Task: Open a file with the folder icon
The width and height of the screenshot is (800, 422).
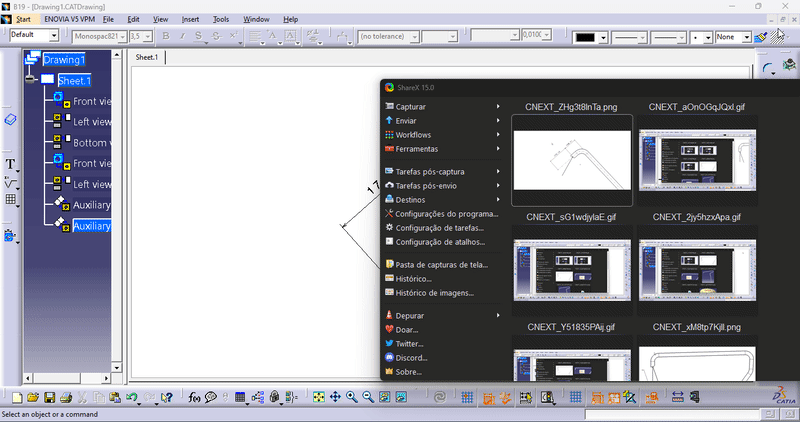Action: point(33,398)
